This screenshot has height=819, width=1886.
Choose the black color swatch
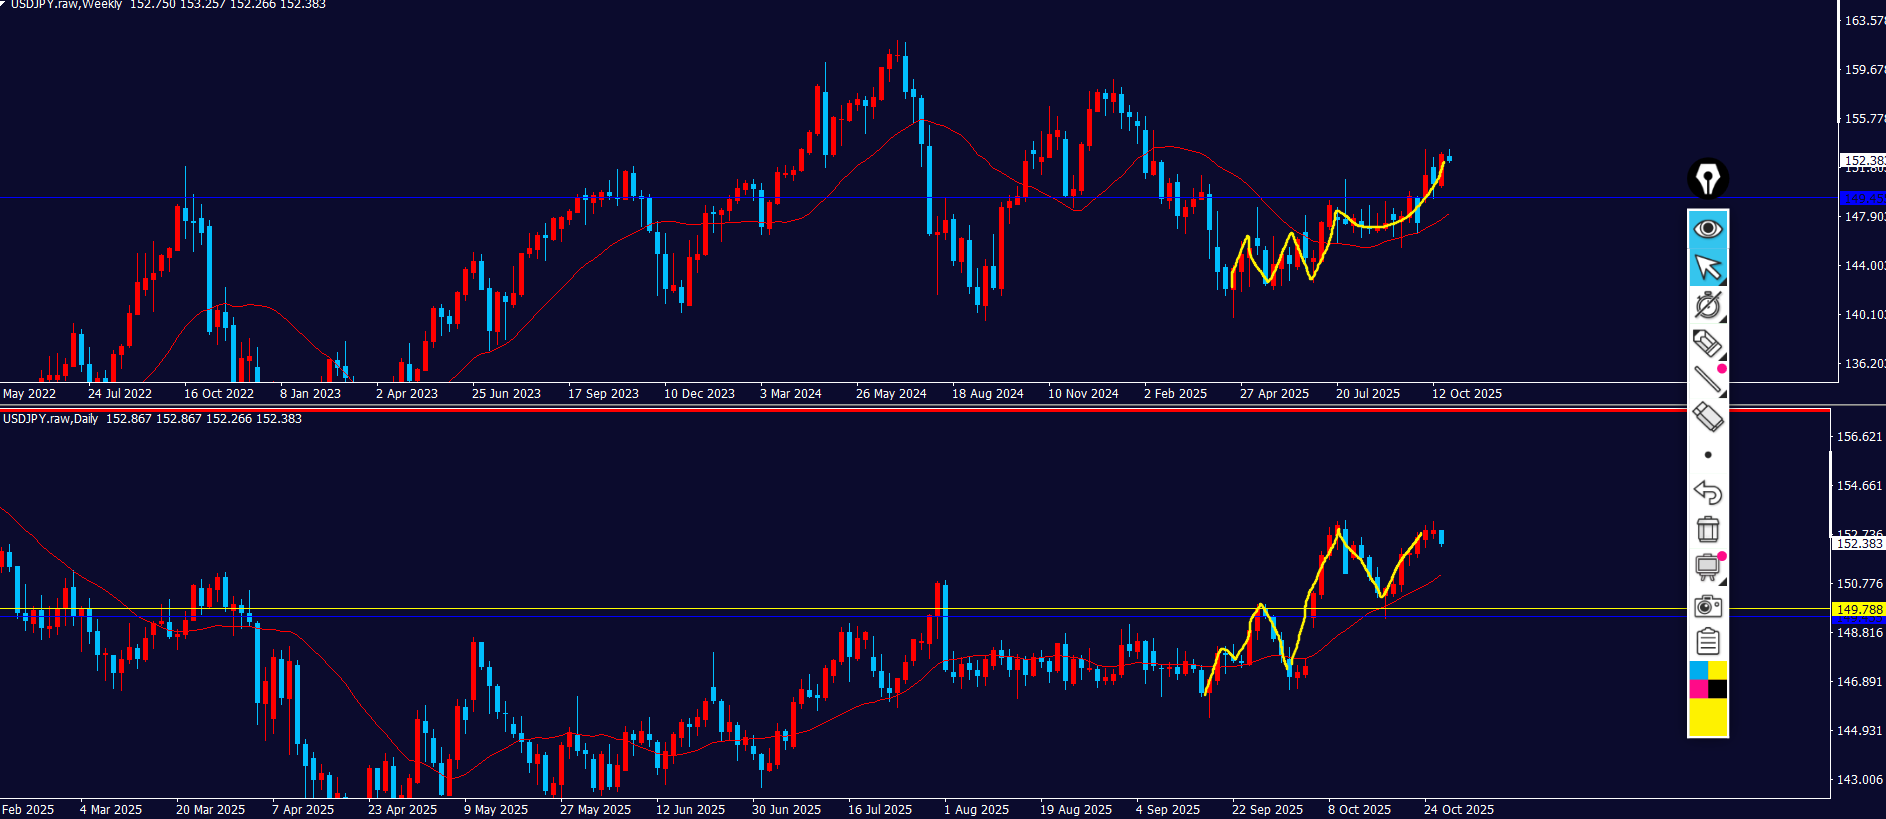[1718, 689]
